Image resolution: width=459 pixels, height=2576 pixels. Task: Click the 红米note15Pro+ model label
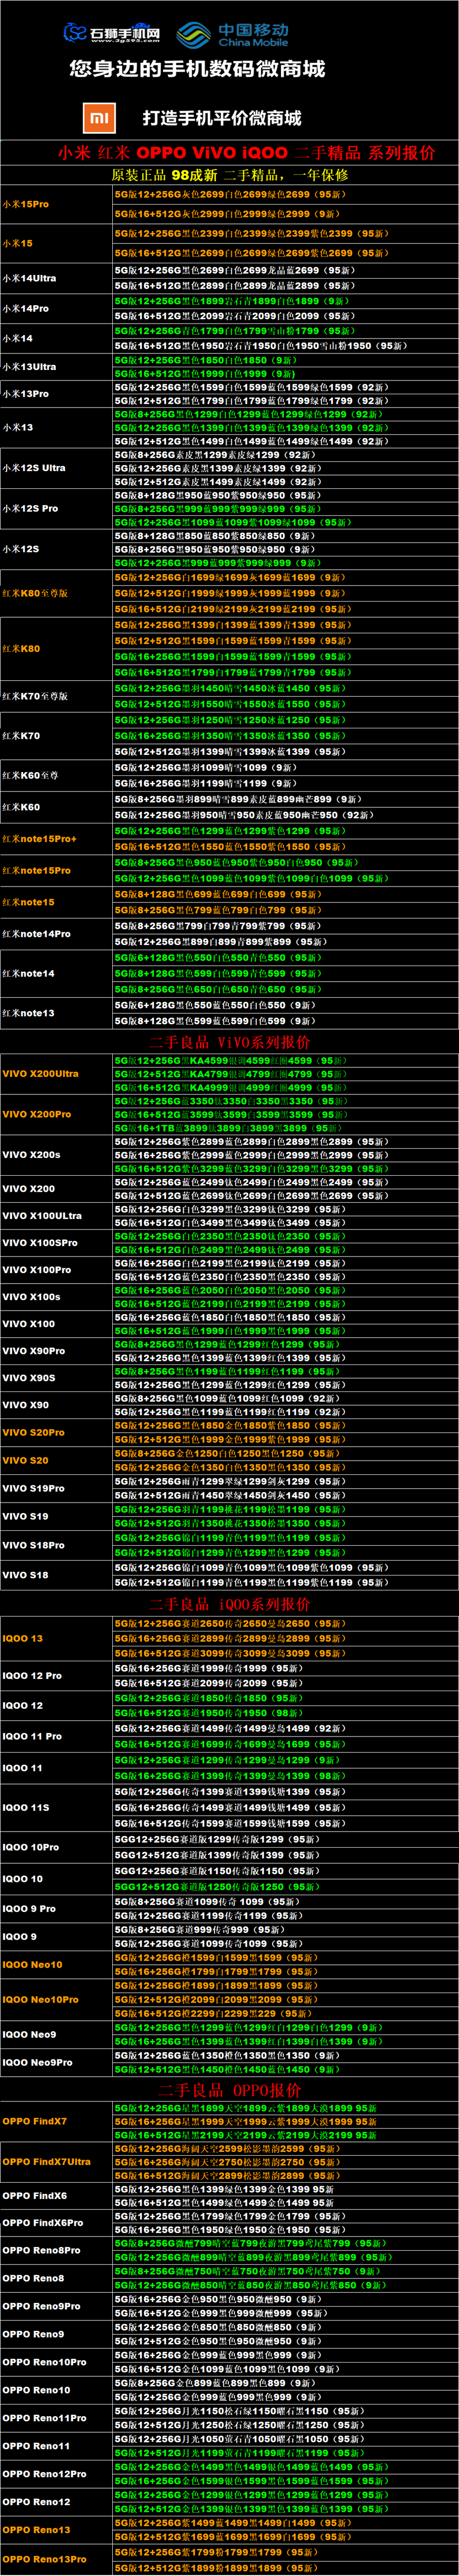point(39,839)
